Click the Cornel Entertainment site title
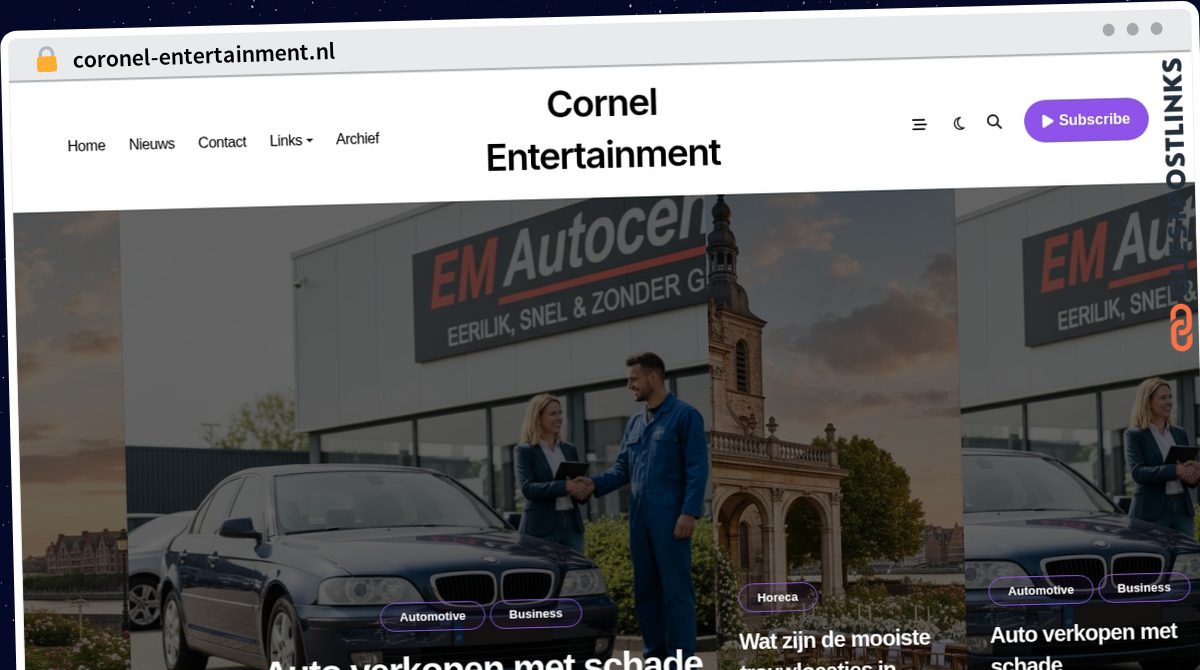The width and height of the screenshot is (1200, 670). click(x=603, y=129)
